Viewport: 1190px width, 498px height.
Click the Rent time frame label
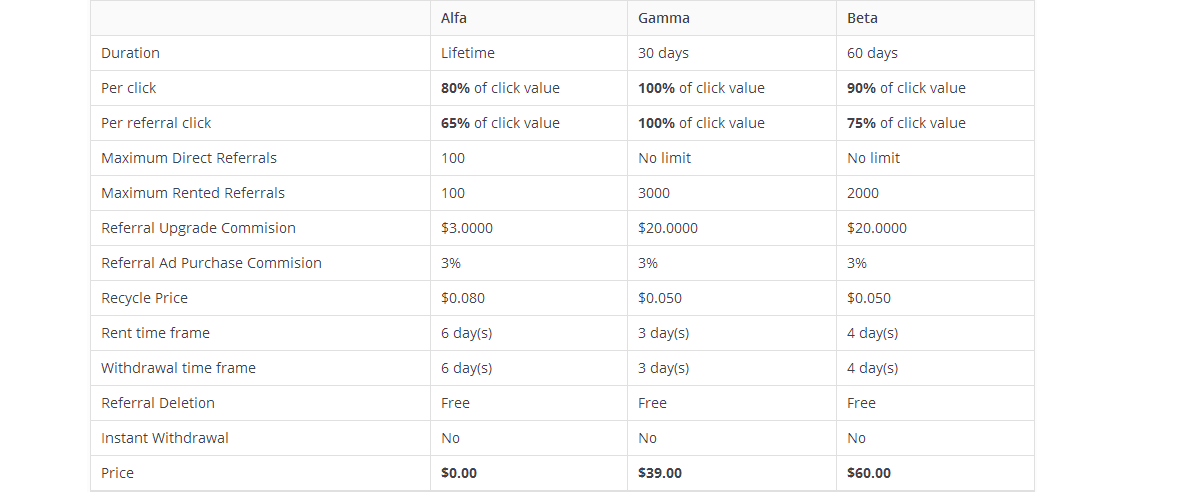(155, 333)
